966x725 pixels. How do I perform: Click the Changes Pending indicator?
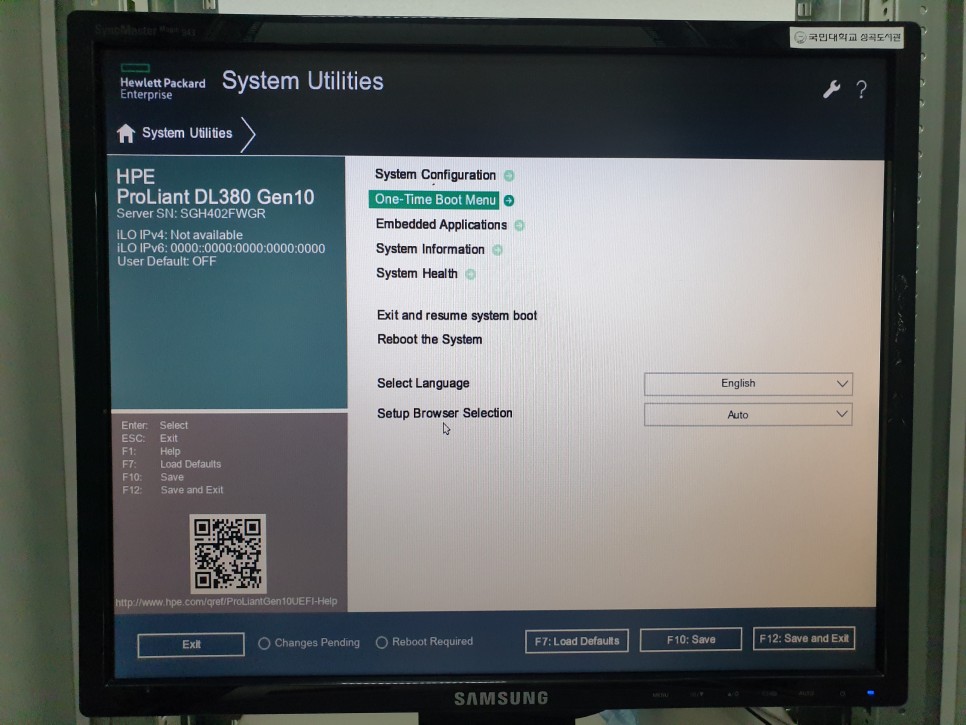[x=309, y=643]
